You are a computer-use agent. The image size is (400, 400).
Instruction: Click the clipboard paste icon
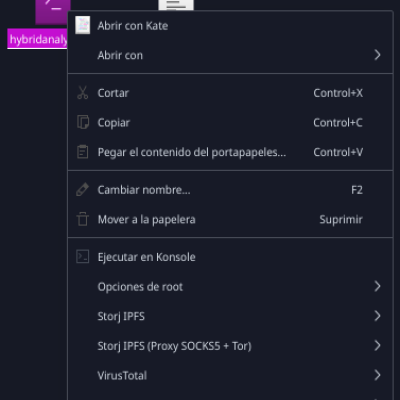tap(82, 152)
